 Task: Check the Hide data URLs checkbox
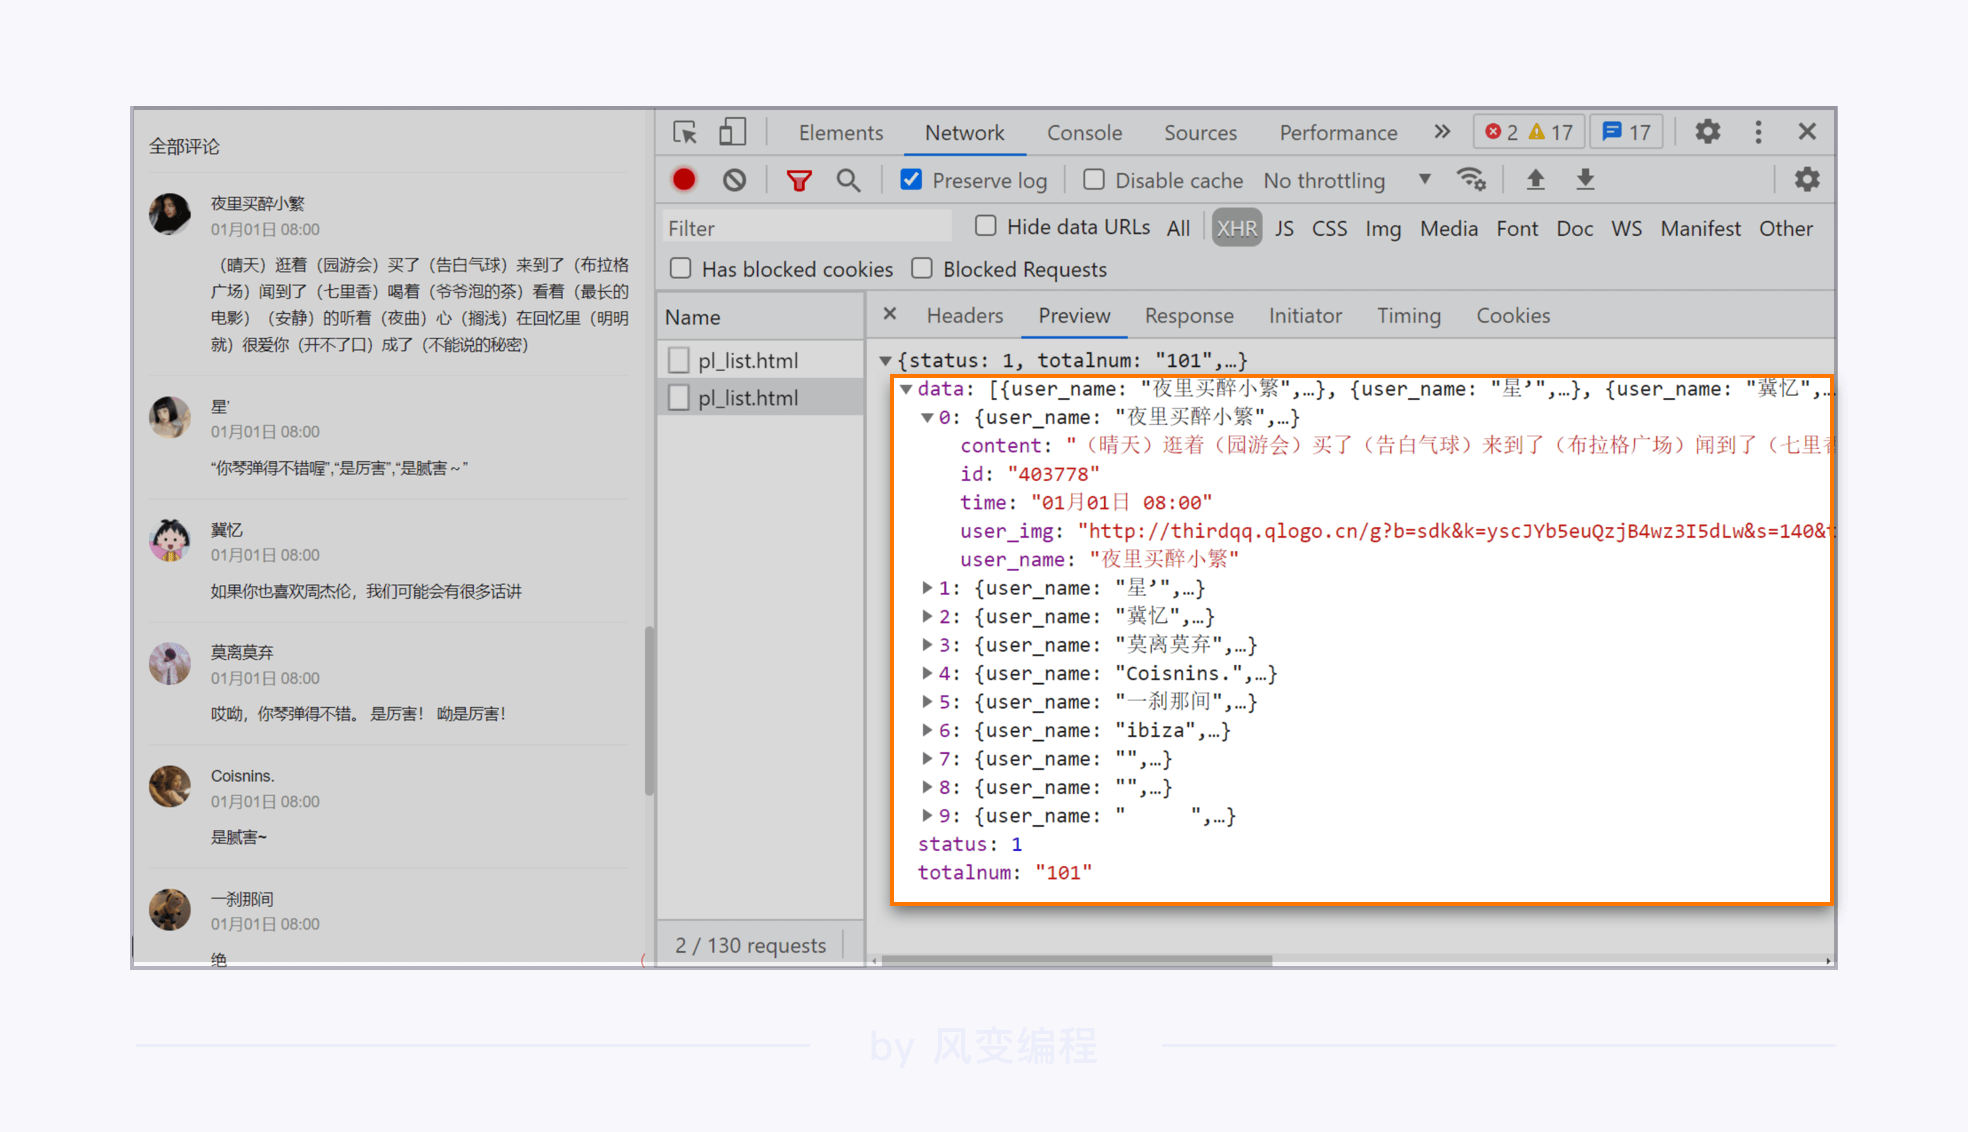click(x=986, y=226)
